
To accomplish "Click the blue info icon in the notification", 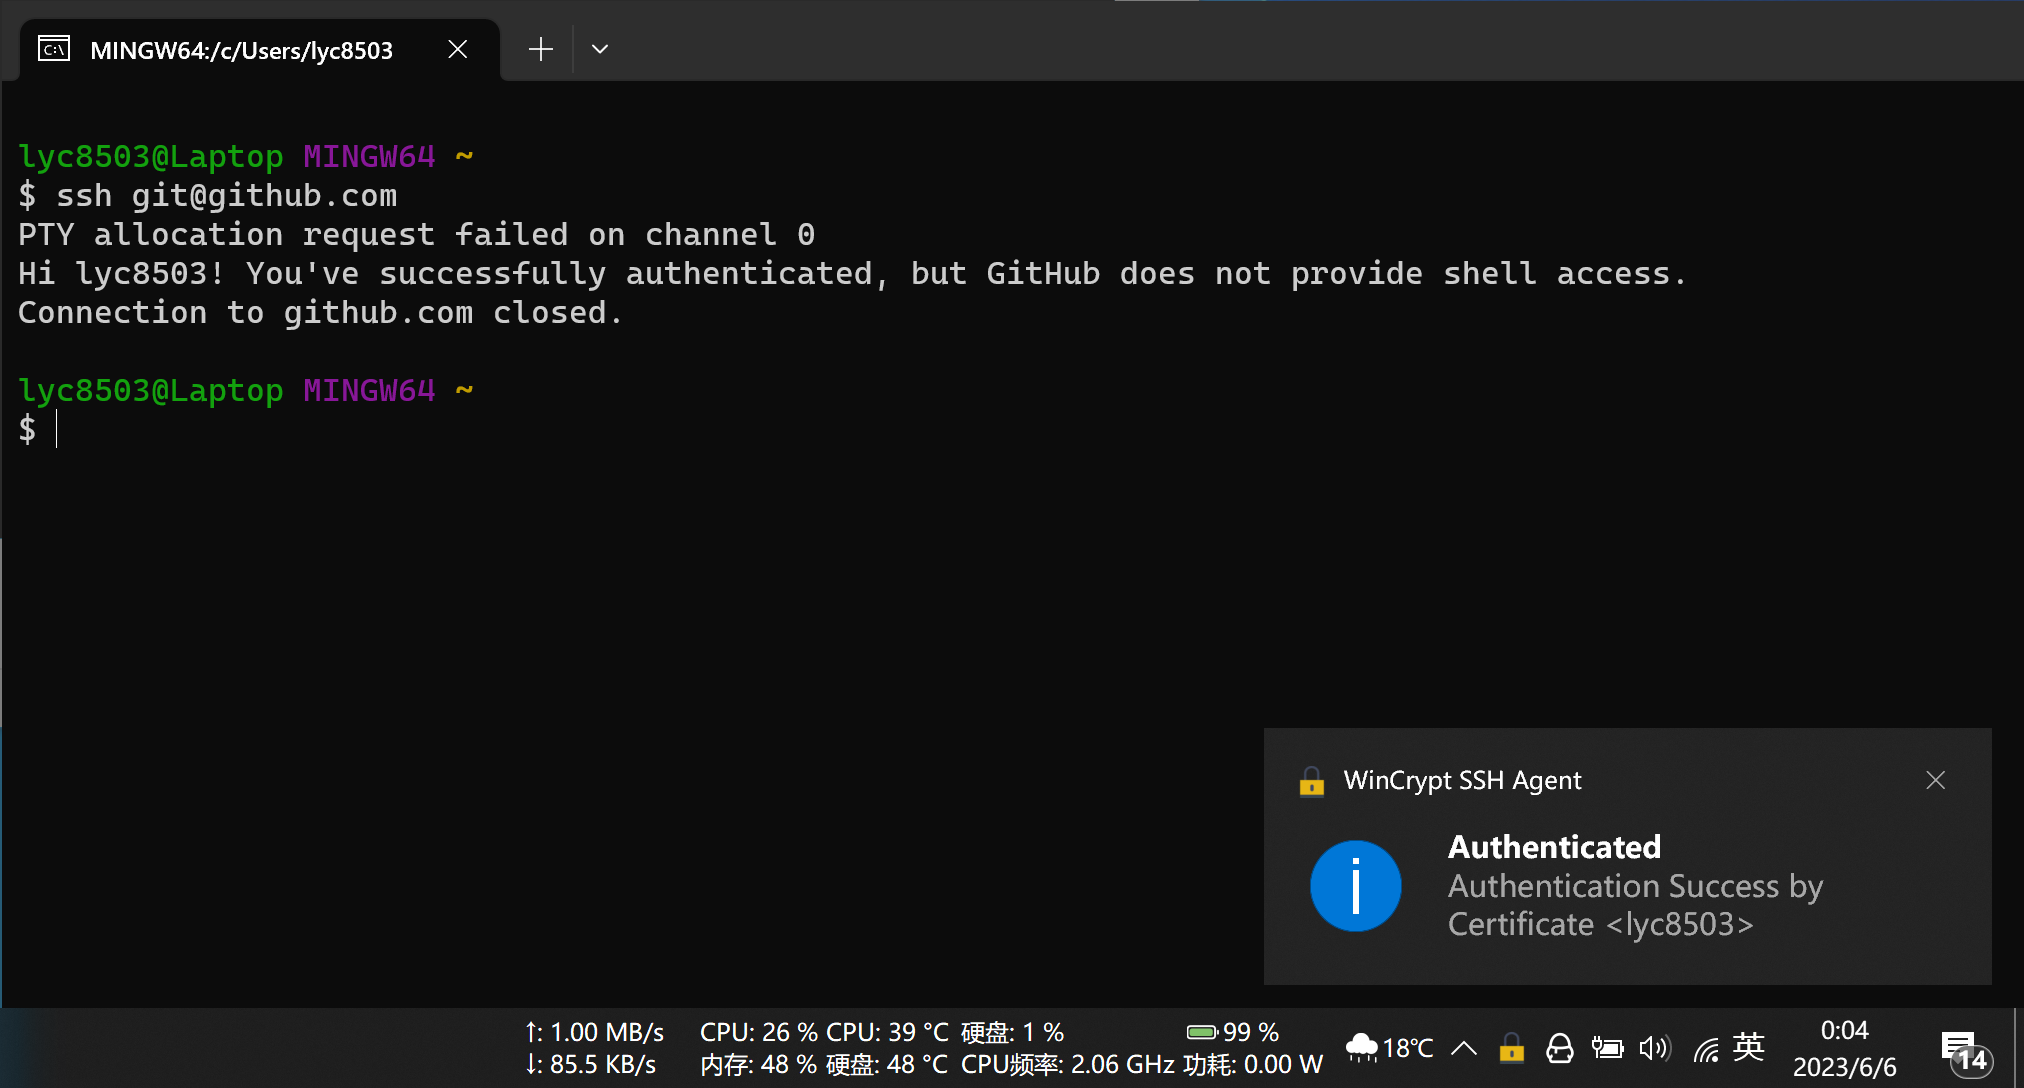I will point(1356,885).
